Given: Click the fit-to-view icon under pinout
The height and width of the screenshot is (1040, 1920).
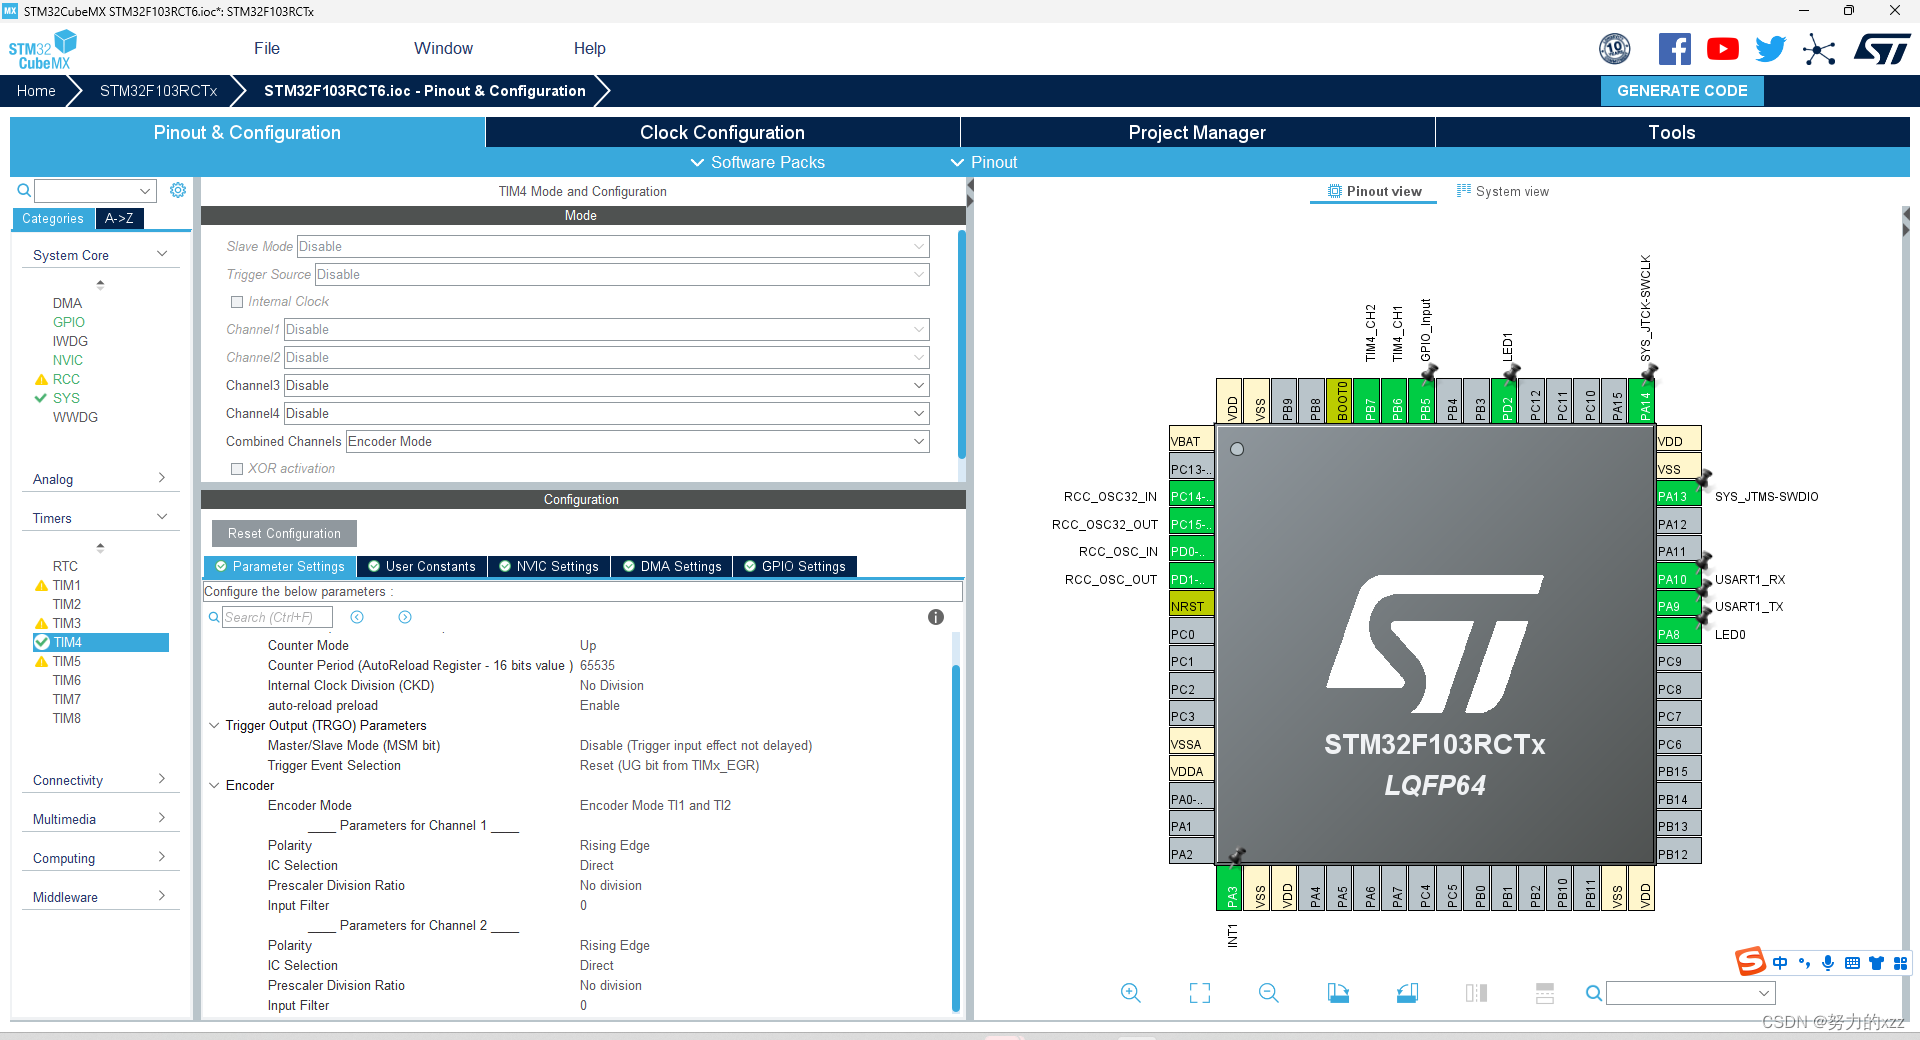Looking at the screenshot, I should click(x=1200, y=993).
